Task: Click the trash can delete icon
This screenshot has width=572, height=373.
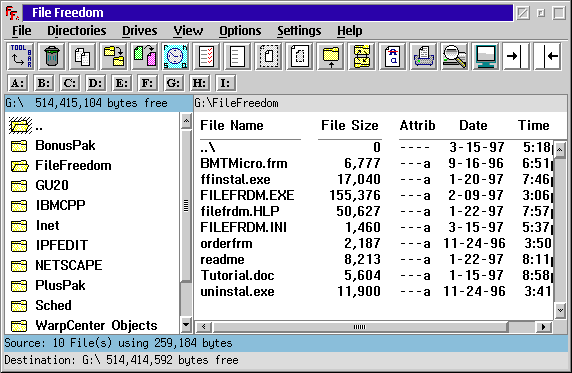Action: 52,56
